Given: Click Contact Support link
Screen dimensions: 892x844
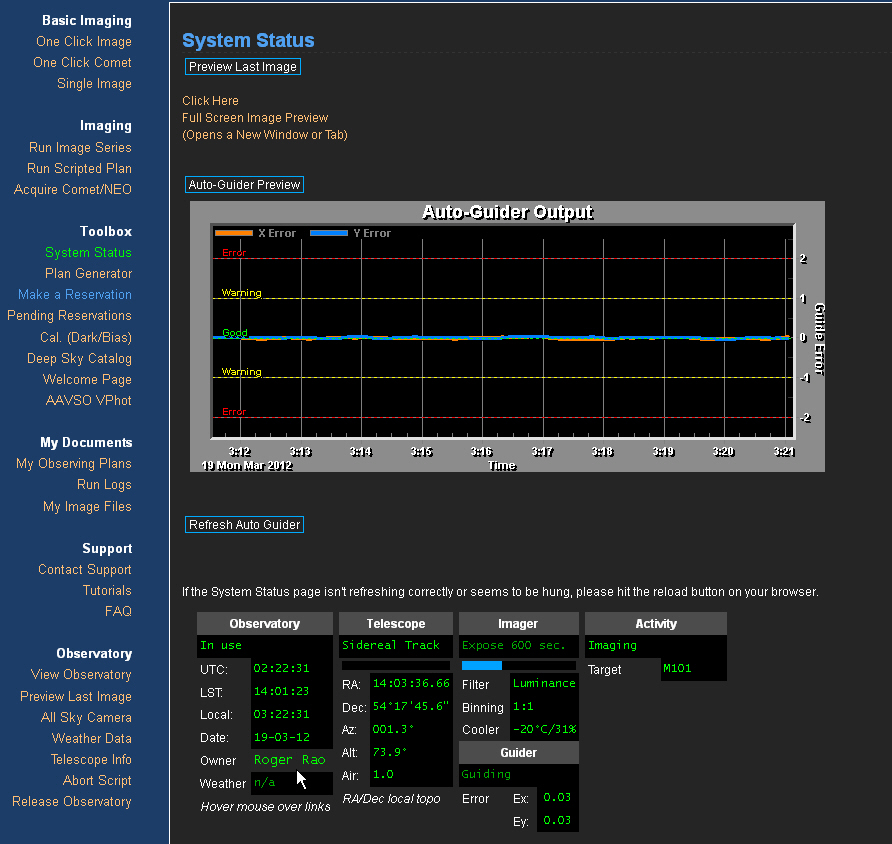Looking at the screenshot, I should pos(85,569).
